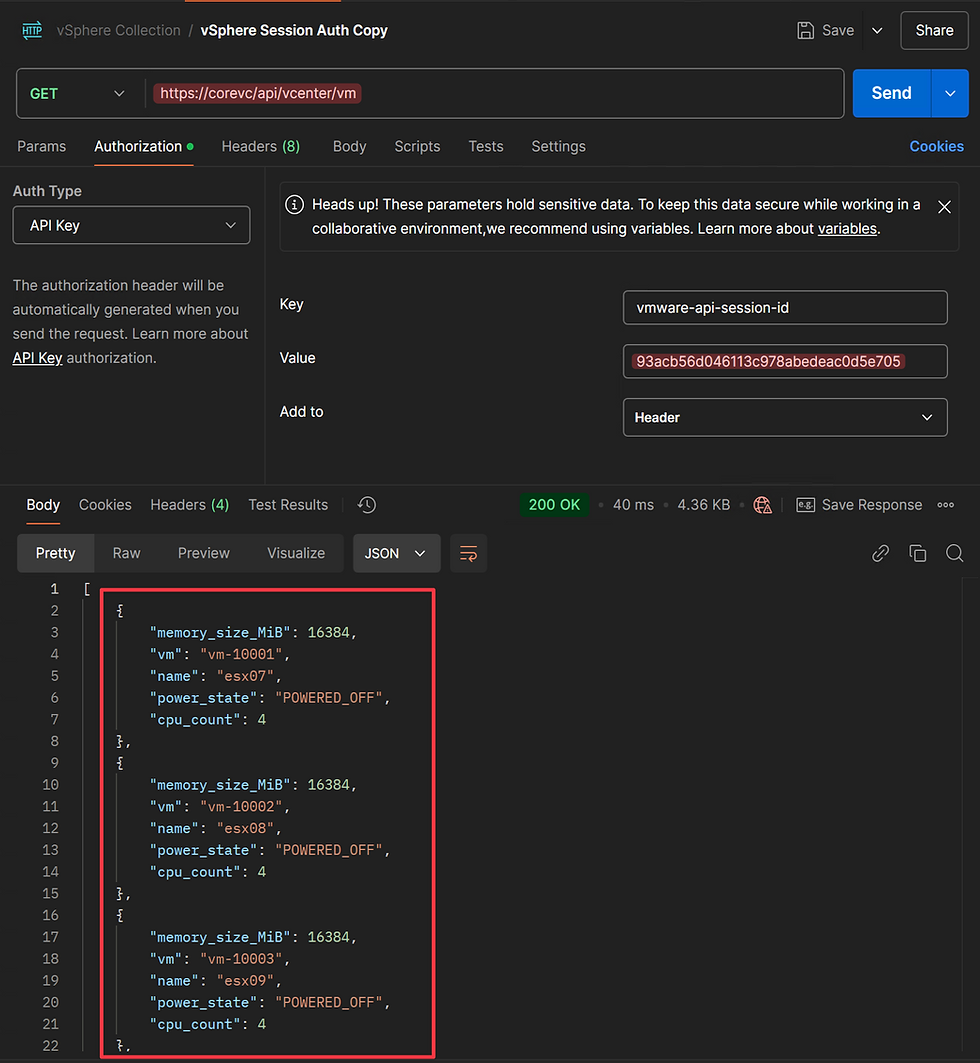Expand the Save options arrow
The image size is (980, 1063).
pyautogui.click(x=877, y=31)
